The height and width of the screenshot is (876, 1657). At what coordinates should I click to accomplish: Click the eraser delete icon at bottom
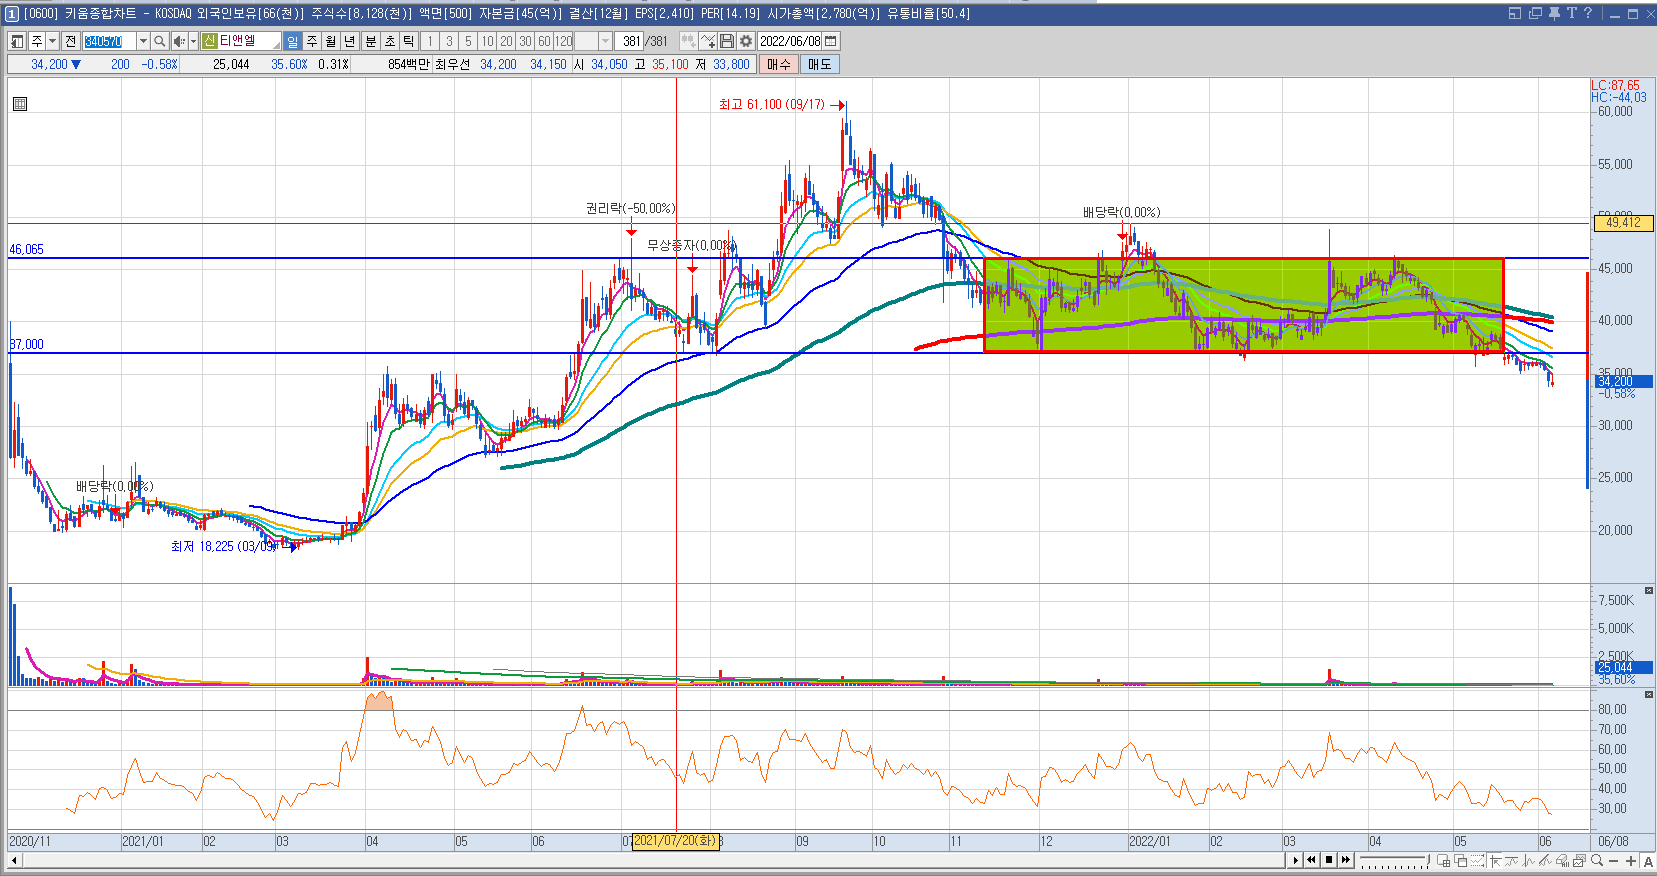coord(1563,861)
